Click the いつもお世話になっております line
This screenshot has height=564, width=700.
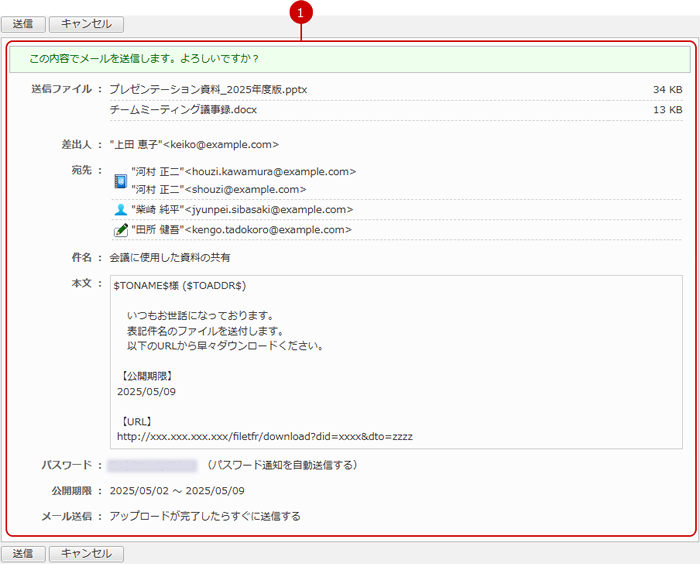pos(200,316)
